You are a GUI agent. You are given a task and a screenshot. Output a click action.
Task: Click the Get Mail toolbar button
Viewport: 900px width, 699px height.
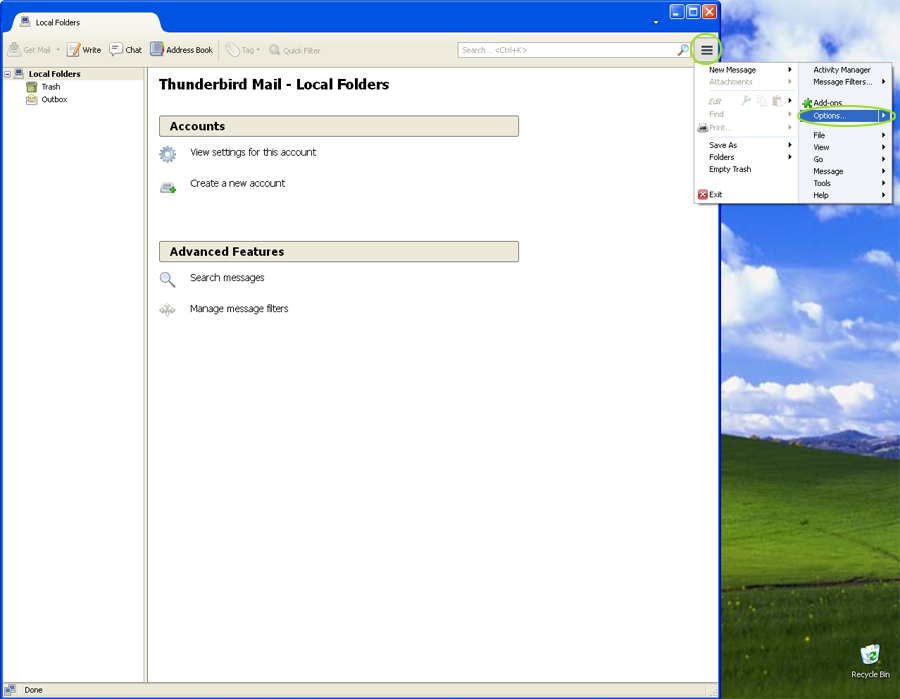29,50
